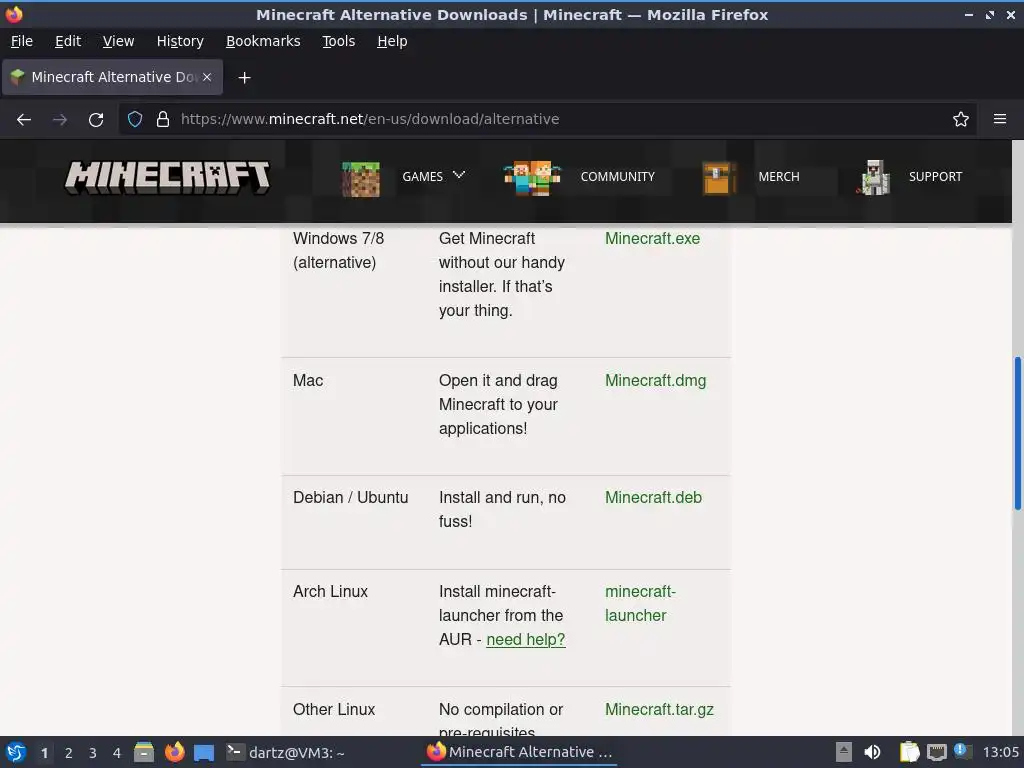Click the 'Arch Linux' table cell
Viewport: 1024px width, 768px height.
click(x=330, y=592)
